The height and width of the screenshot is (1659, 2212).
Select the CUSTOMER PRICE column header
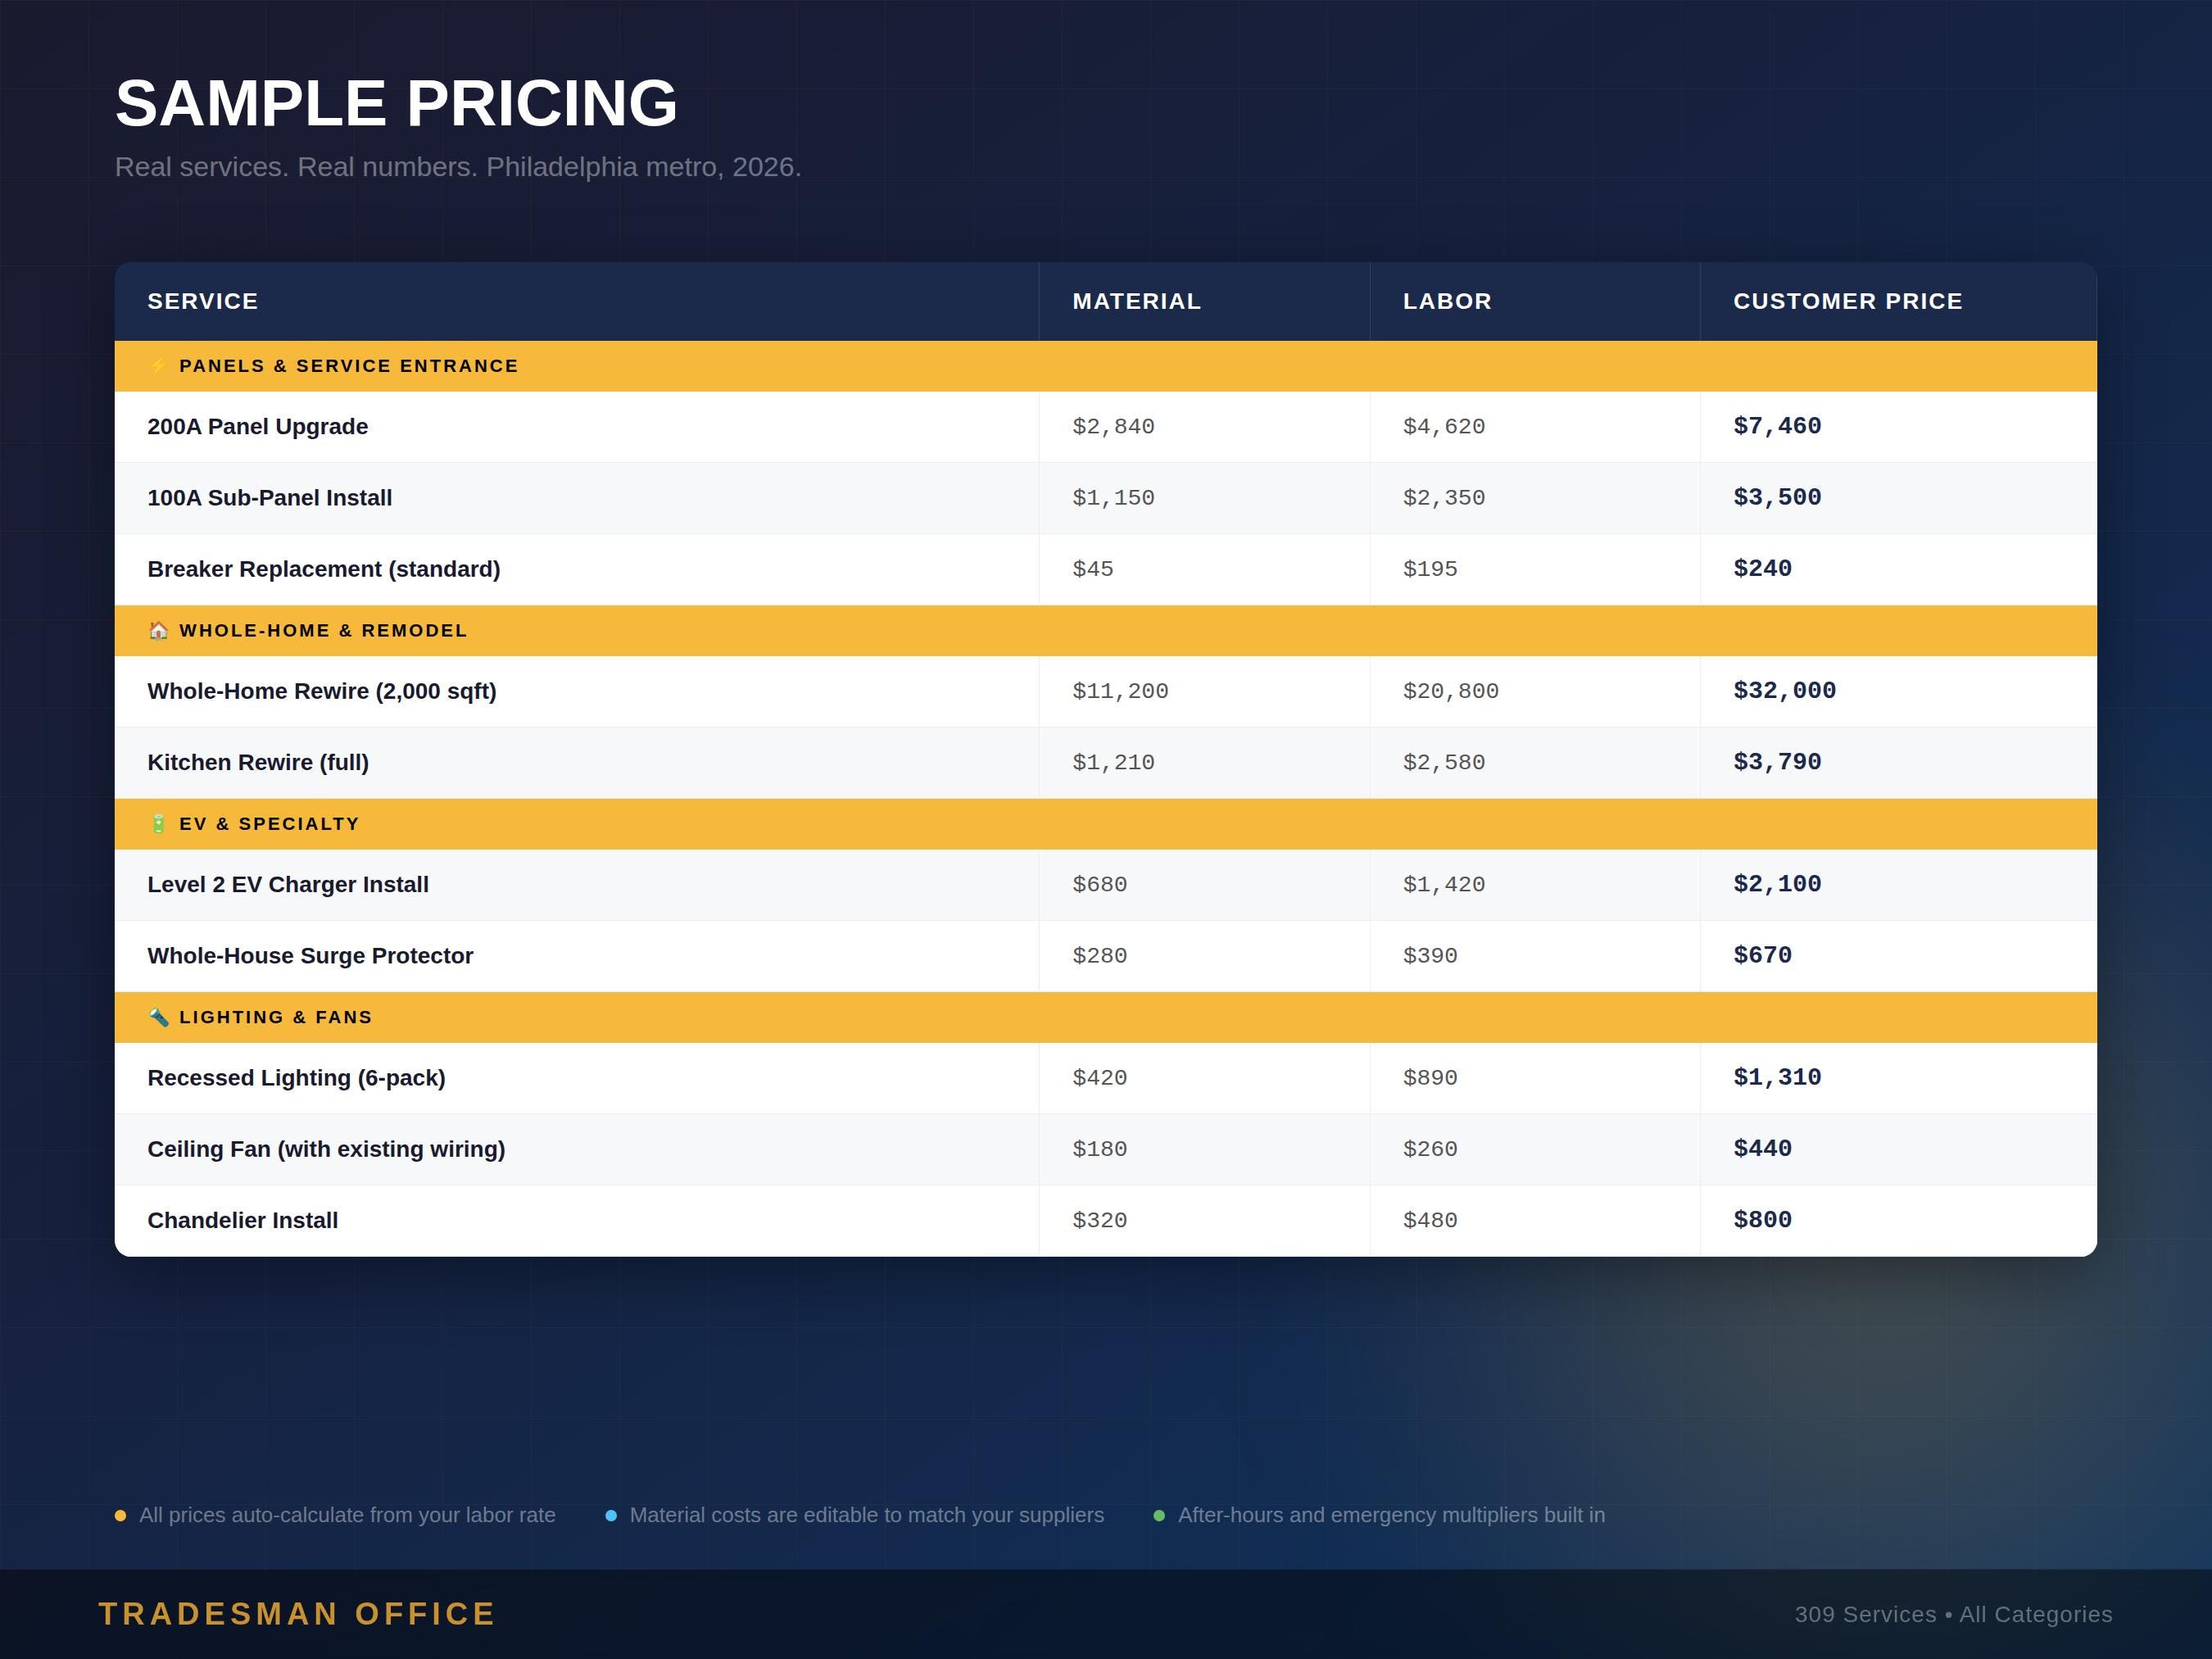[x=1848, y=301]
